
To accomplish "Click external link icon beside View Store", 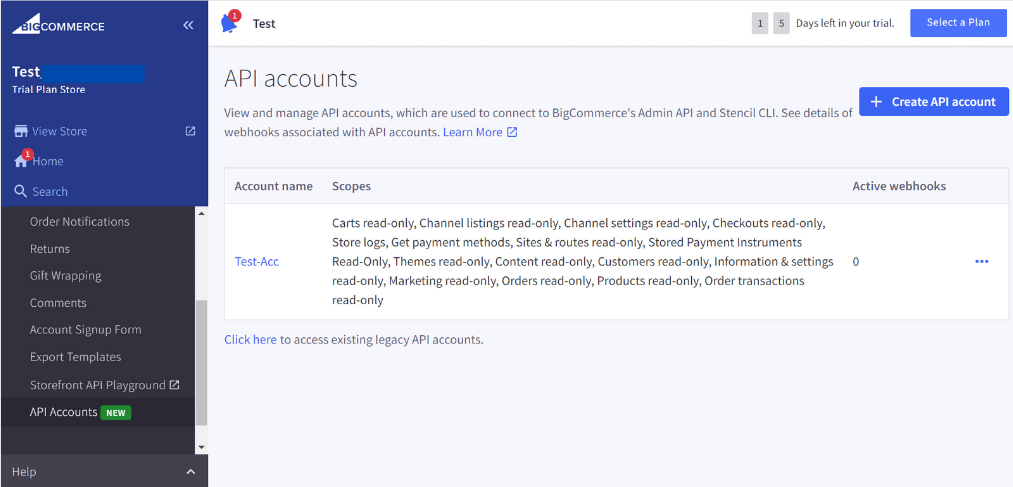I will click(190, 131).
